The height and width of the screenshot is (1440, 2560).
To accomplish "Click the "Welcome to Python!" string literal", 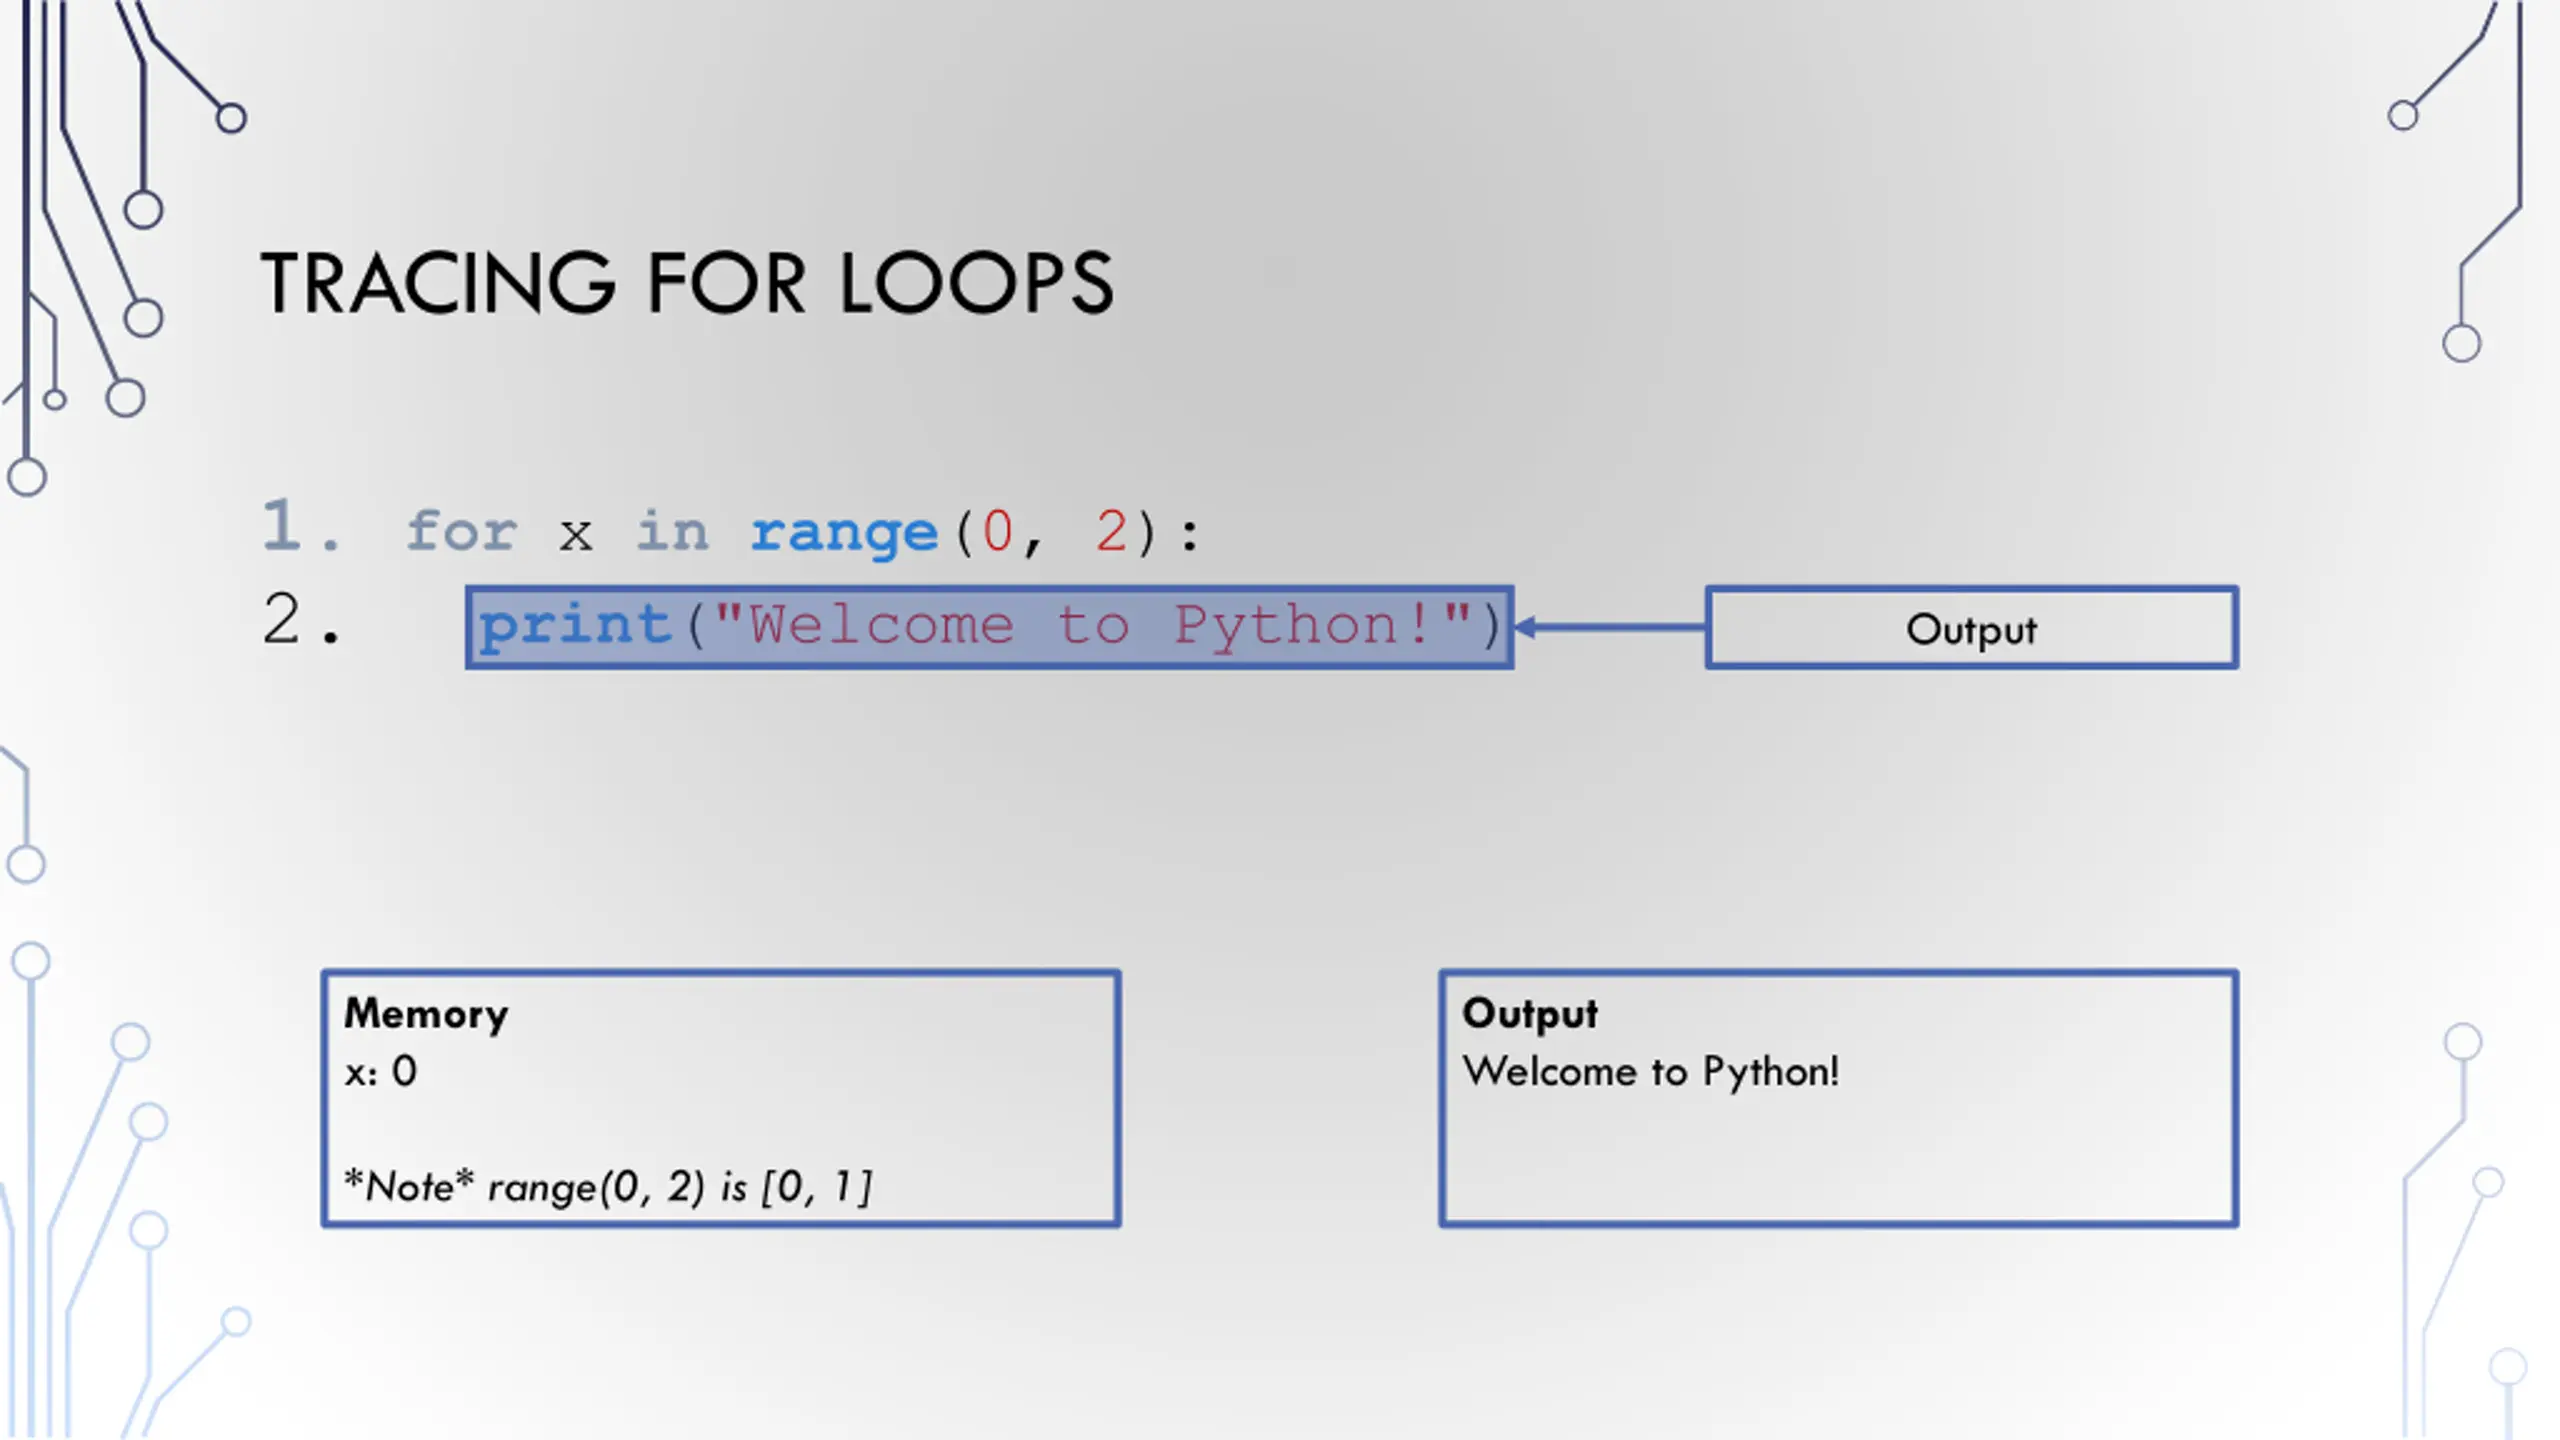I will pos(1092,625).
